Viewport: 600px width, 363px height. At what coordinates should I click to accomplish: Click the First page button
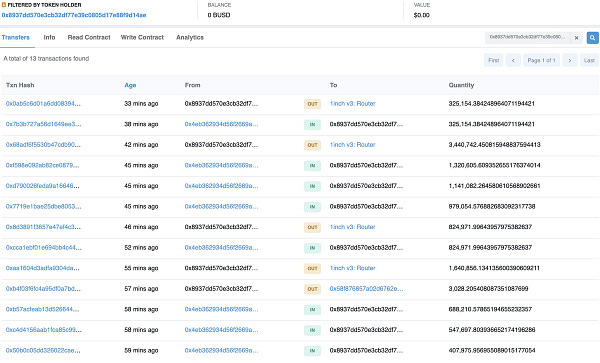tap(494, 60)
